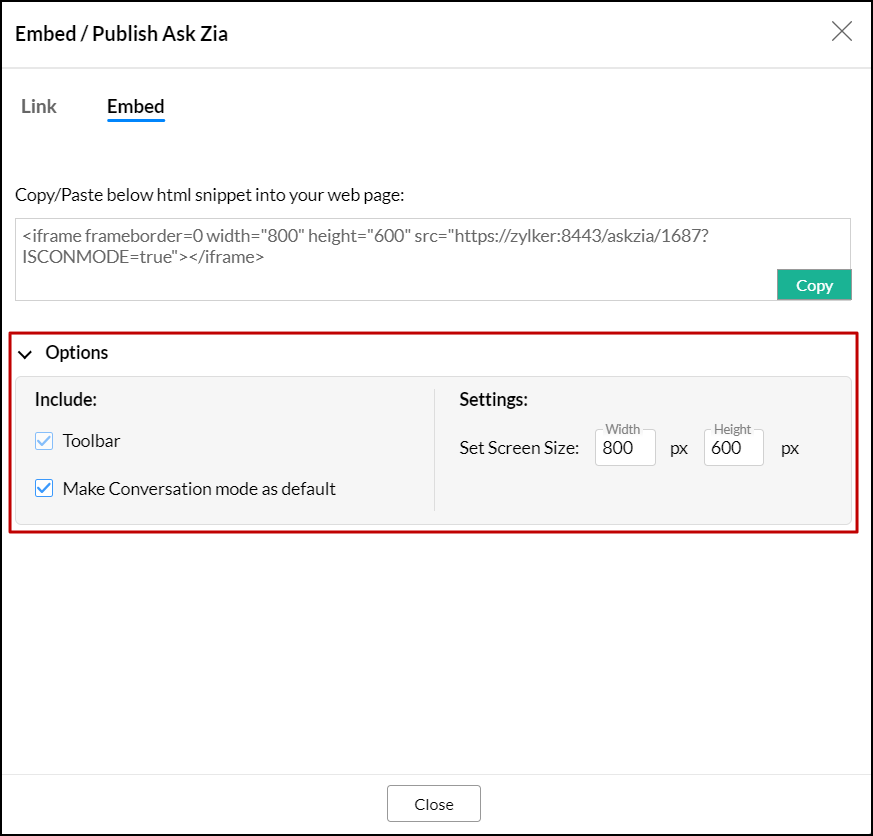Viewport: 873px width, 836px height.
Task: Toggle the Toolbar checkbox
Action: point(44,441)
